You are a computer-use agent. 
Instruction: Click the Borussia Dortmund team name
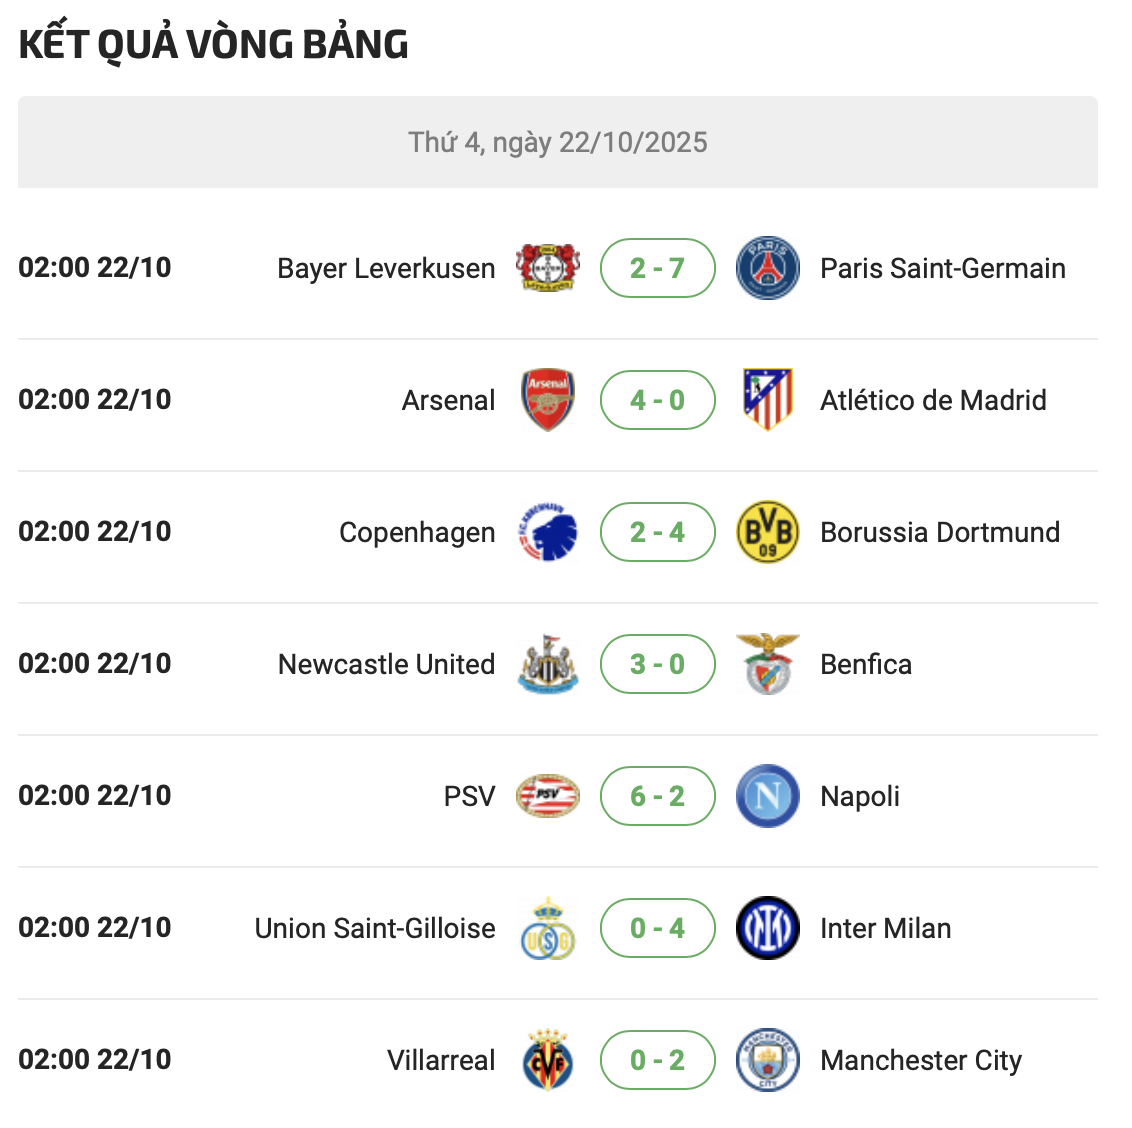click(939, 533)
